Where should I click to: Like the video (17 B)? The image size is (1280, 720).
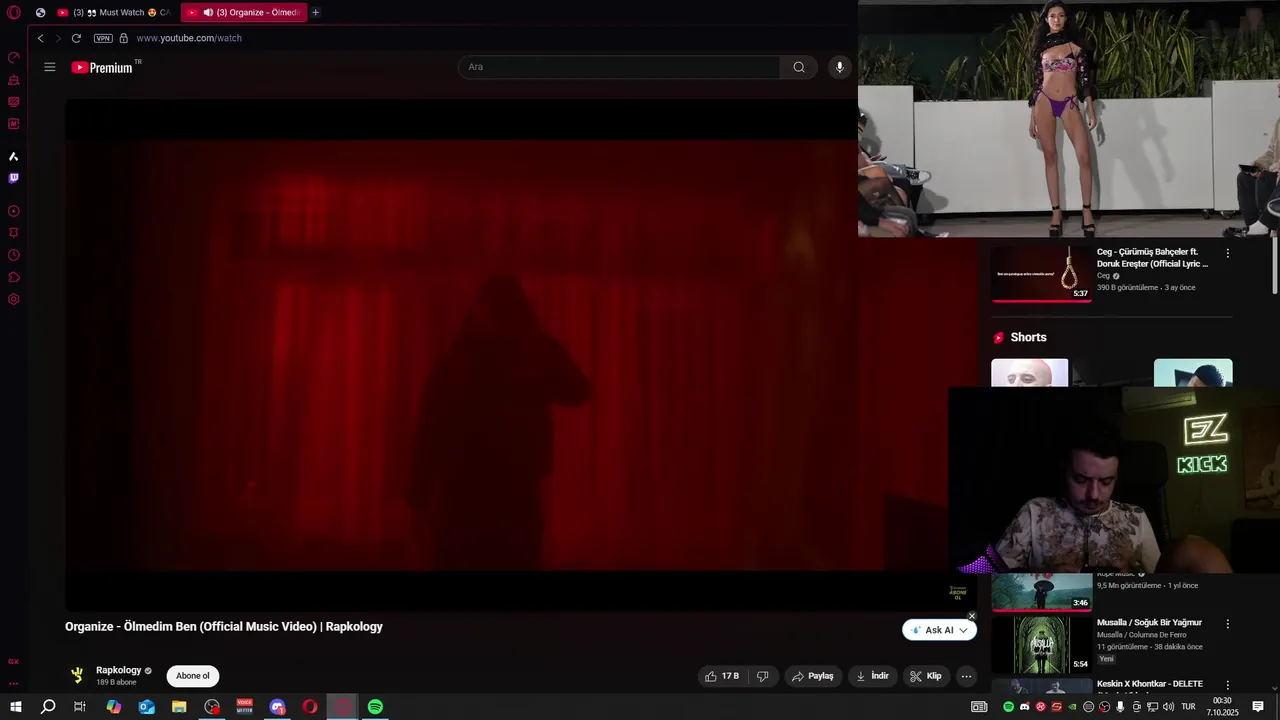(722, 676)
